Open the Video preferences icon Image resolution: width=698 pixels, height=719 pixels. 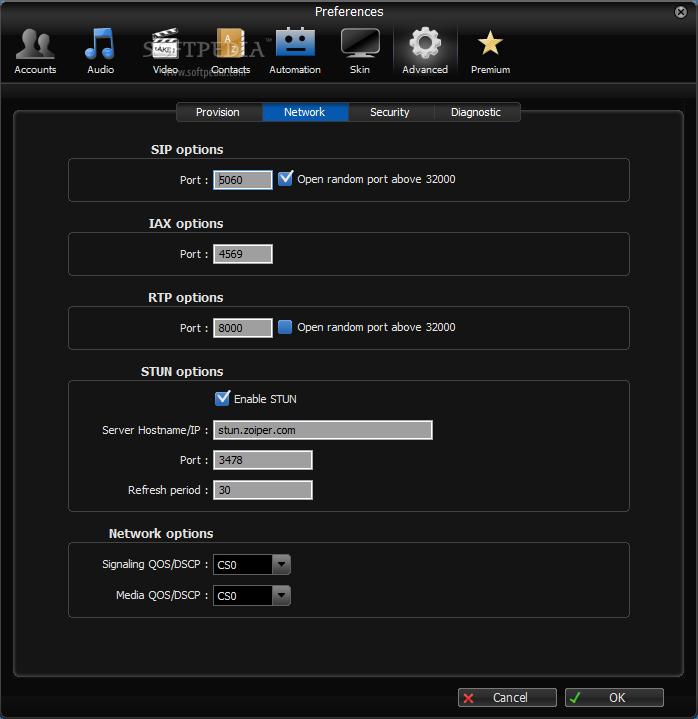tap(165, 50)
